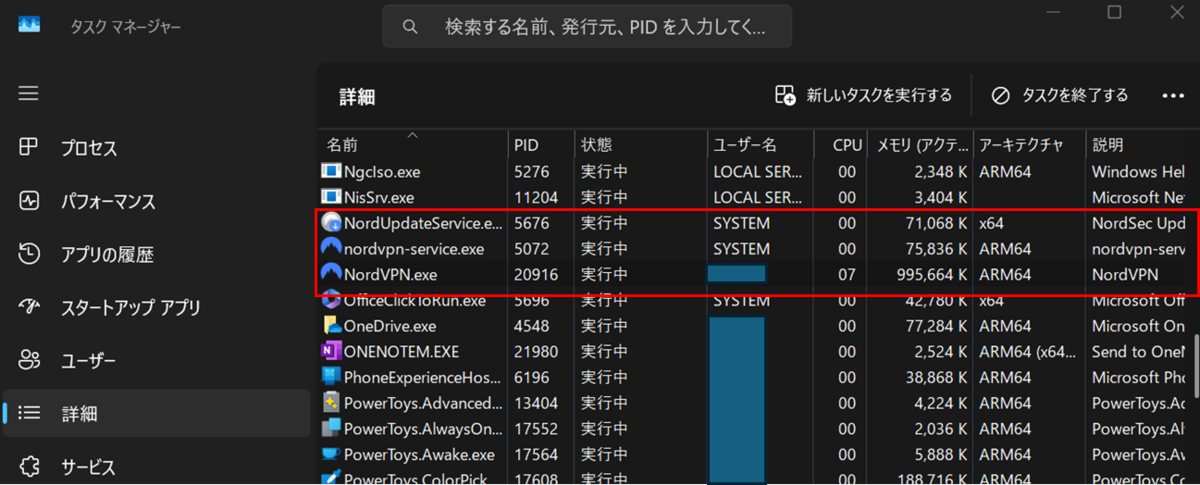
Task: Sort by the アーキテクチャ column header
Action: [x=1029, y=145]
